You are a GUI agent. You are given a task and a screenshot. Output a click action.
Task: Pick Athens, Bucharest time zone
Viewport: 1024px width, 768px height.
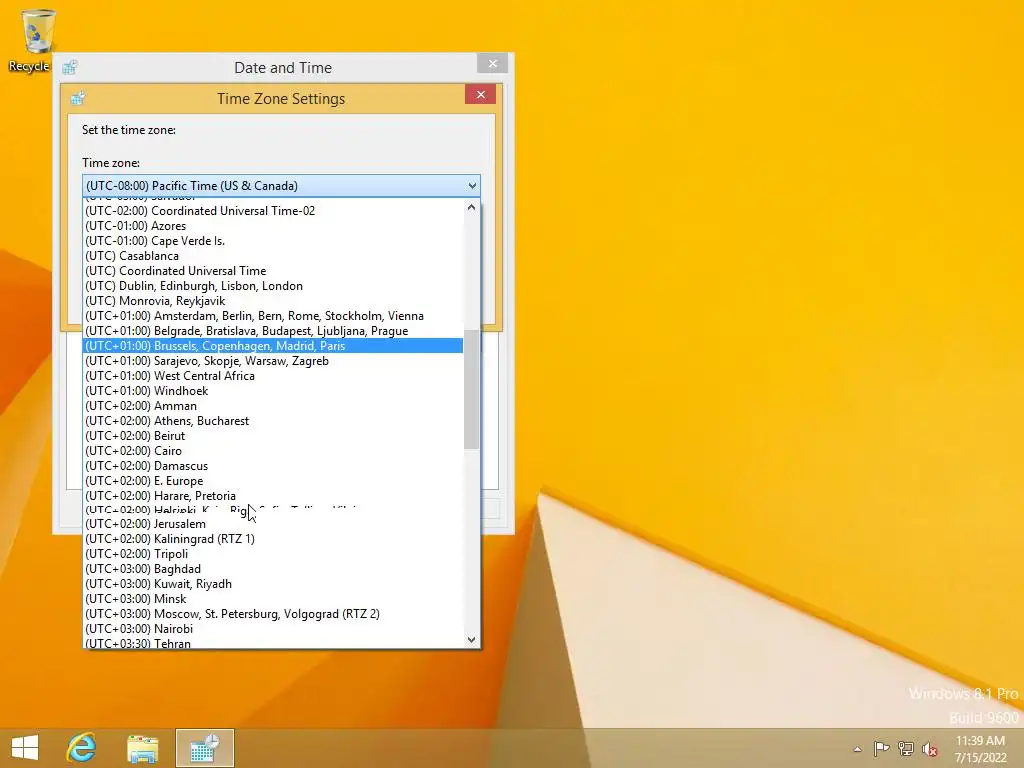pos(273,421)
